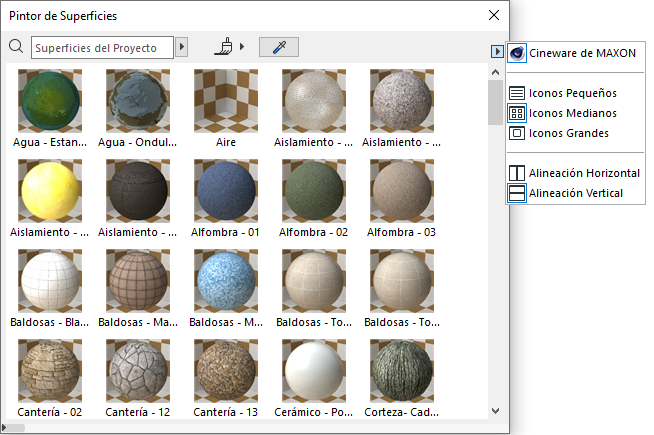Click the vertical scrollbar thumb
654x435 pixels.
[496, 103]
